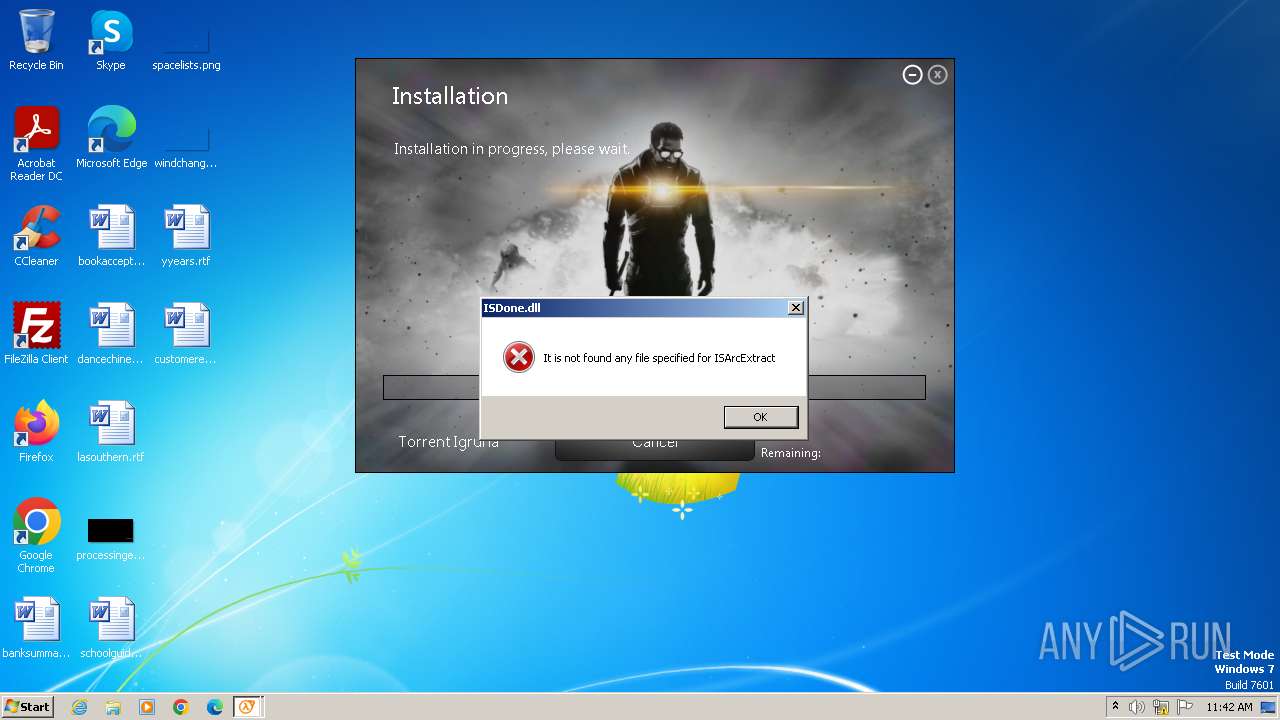This screenshot has height=720, width=1280.
Task: Select the Firefox desktop shortcut
Action: [36, 432]
